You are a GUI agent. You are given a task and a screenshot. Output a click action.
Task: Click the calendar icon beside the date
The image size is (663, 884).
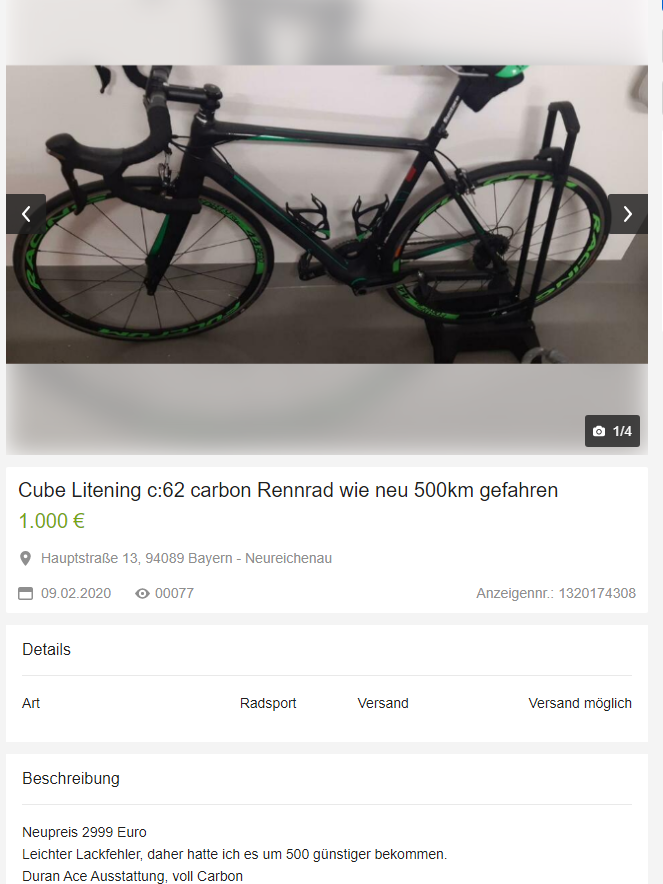point(25,593)
